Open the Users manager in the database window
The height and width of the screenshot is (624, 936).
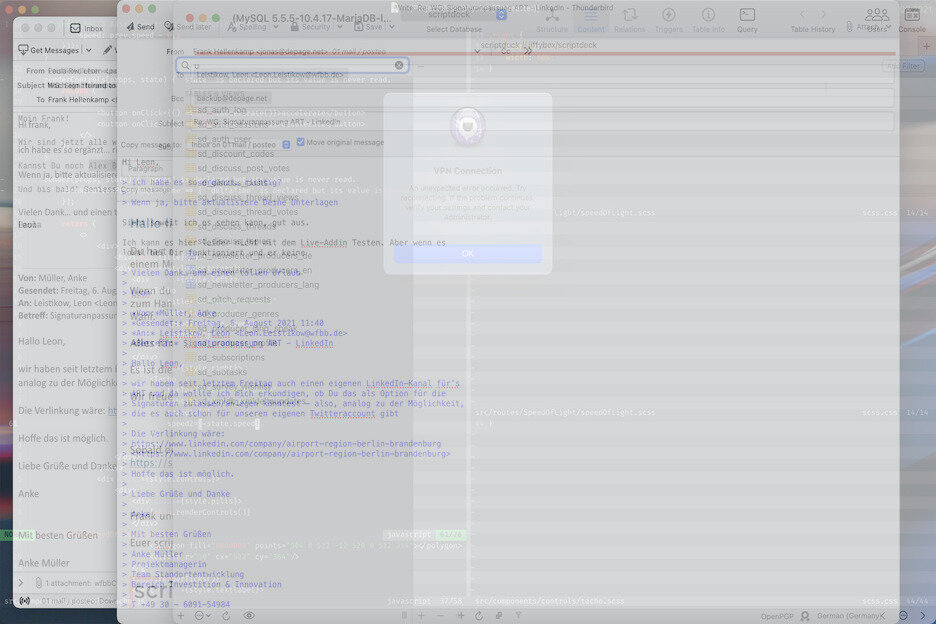click(877, 20)
